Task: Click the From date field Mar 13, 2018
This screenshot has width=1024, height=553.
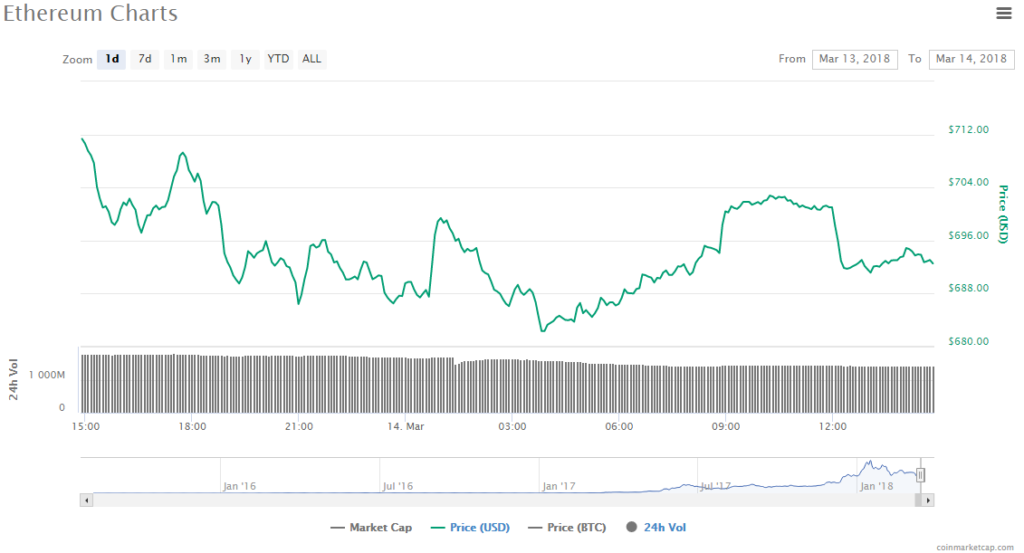Action: pos(855,59)
